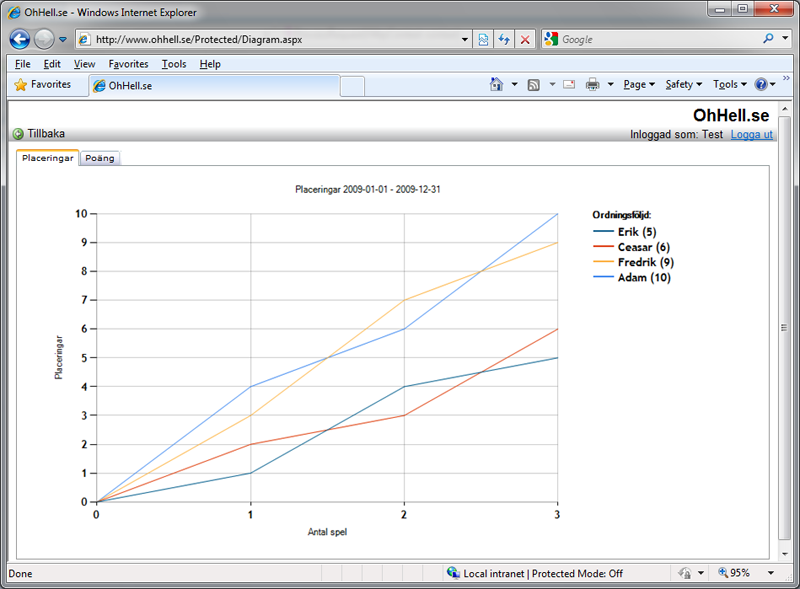Click the Google search input field
The height and width of the screenshot is (589, 800).
tap(655, 40)
